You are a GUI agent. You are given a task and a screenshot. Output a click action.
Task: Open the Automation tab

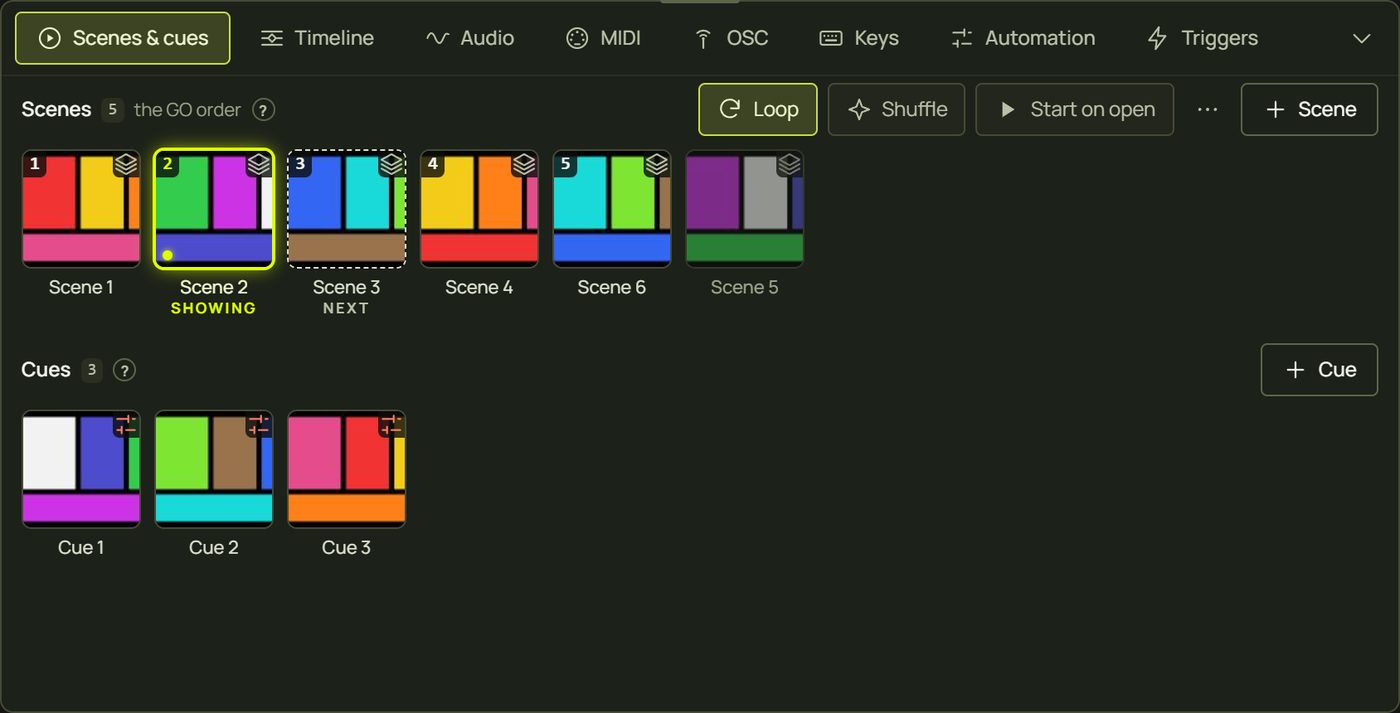(1023, 38)
